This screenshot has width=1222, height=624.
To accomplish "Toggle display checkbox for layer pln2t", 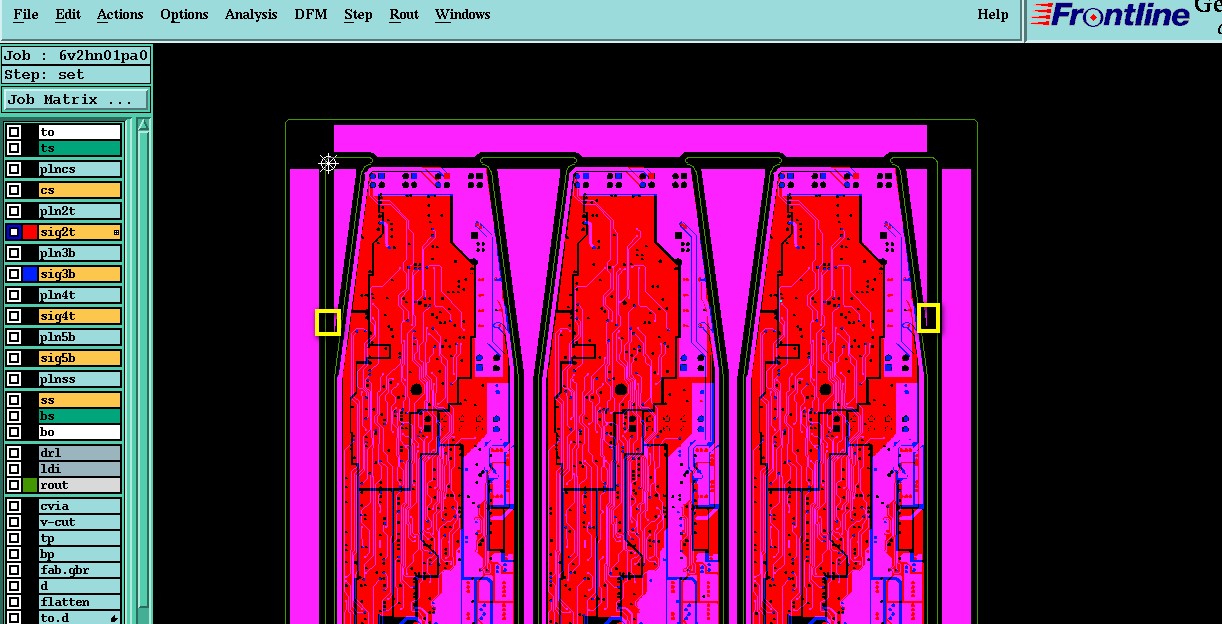I will point(14,211).
